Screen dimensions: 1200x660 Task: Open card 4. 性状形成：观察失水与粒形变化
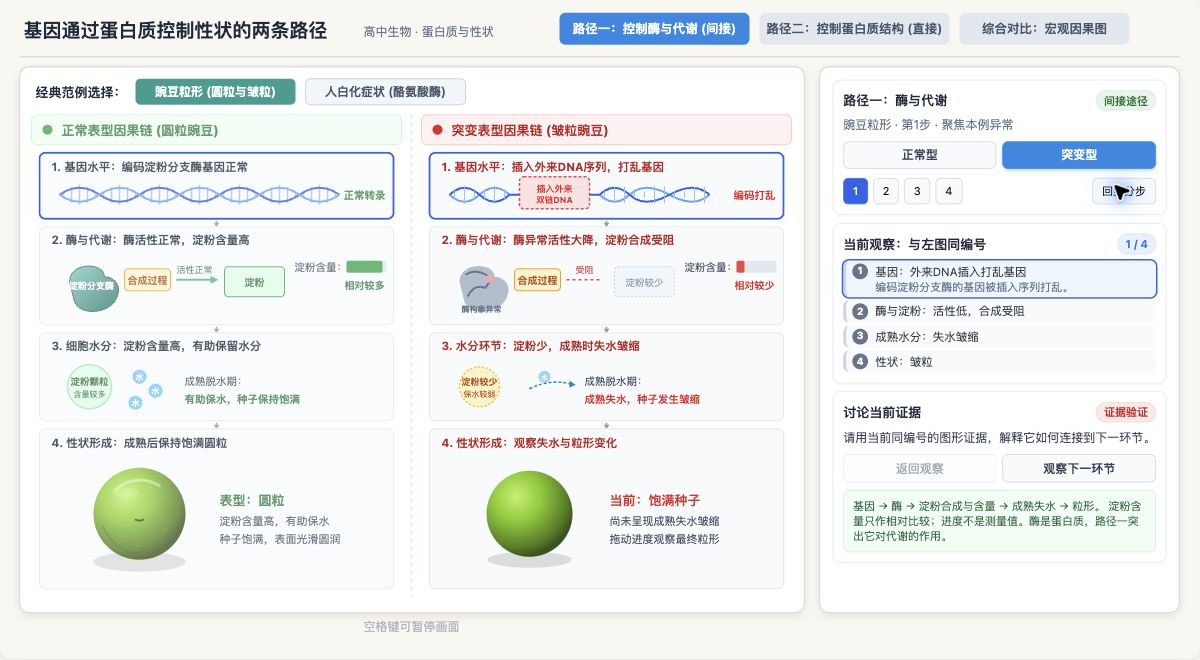606,509
